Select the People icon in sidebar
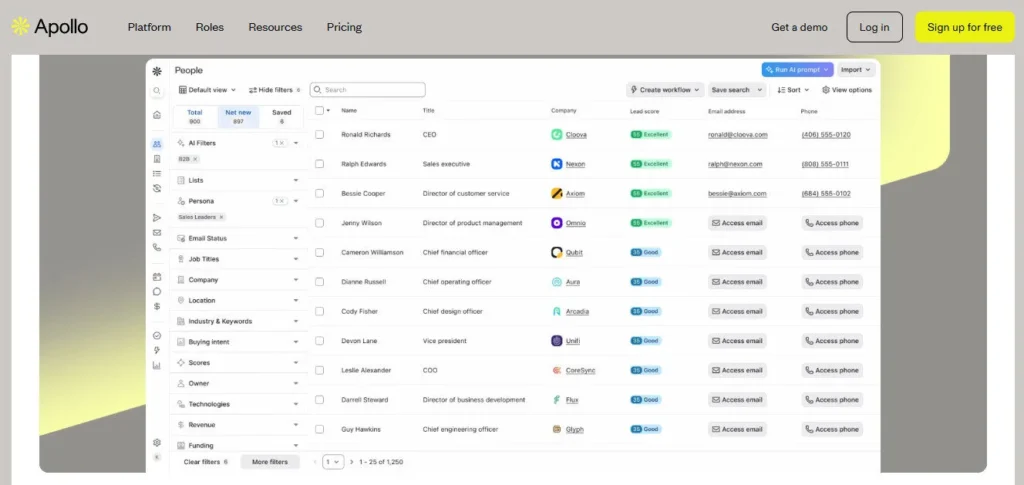Image resolution: width=1024 pixels, height=485 pixels. [157, 144]
